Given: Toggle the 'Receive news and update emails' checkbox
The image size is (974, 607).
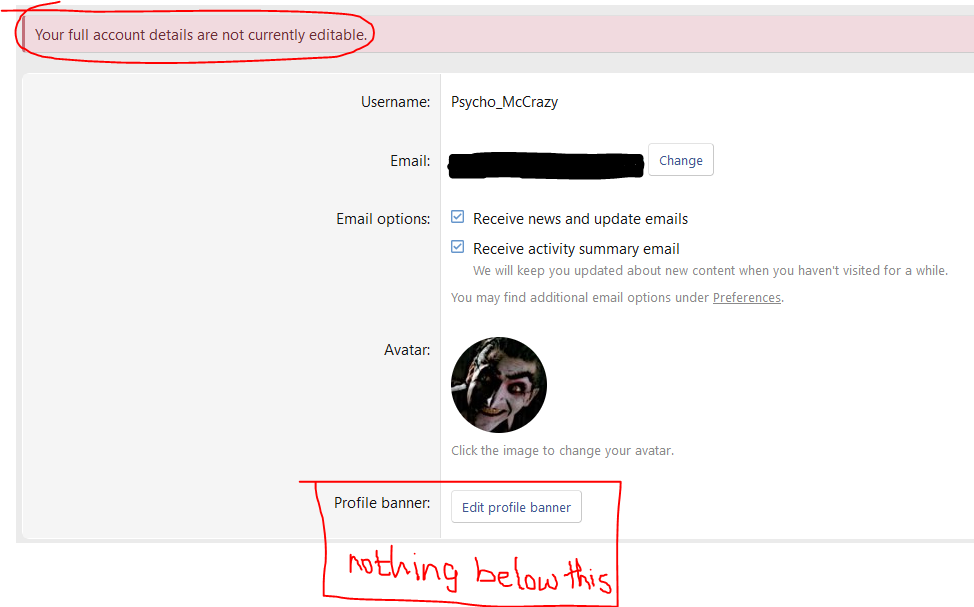Looking at the screenshot, I should coord(458,217).
